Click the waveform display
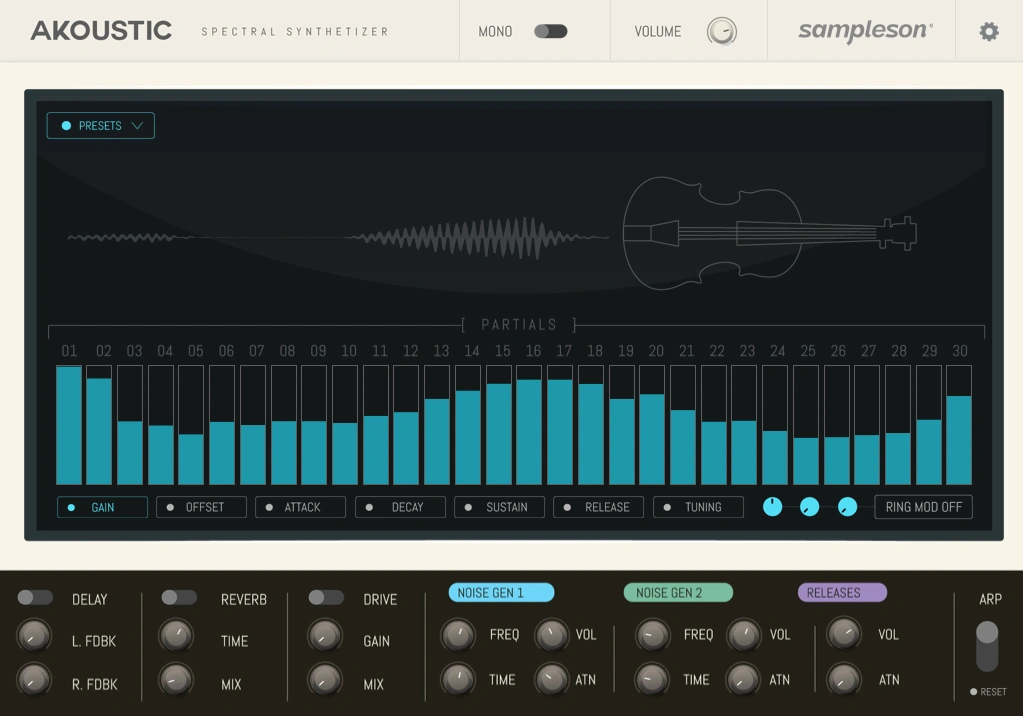This screenshot has width=1023, height=716. click(338, 237)
